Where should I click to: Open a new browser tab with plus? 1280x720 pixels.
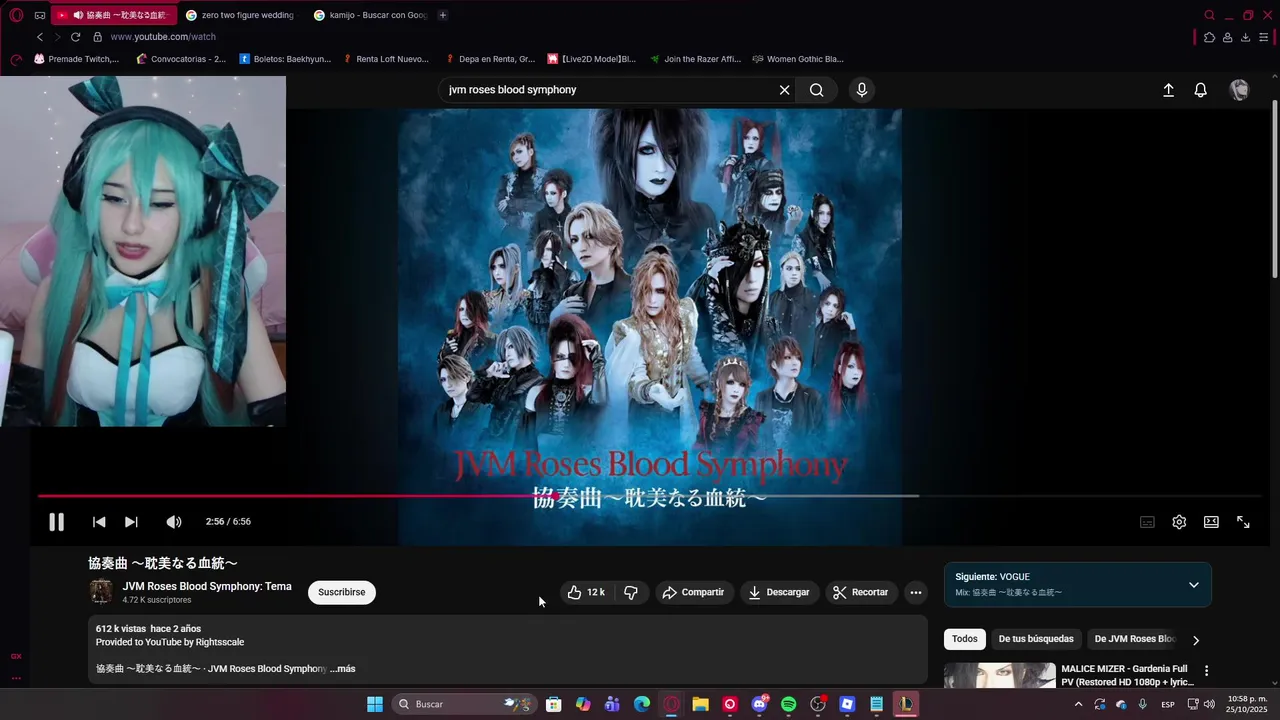point(443,15)
